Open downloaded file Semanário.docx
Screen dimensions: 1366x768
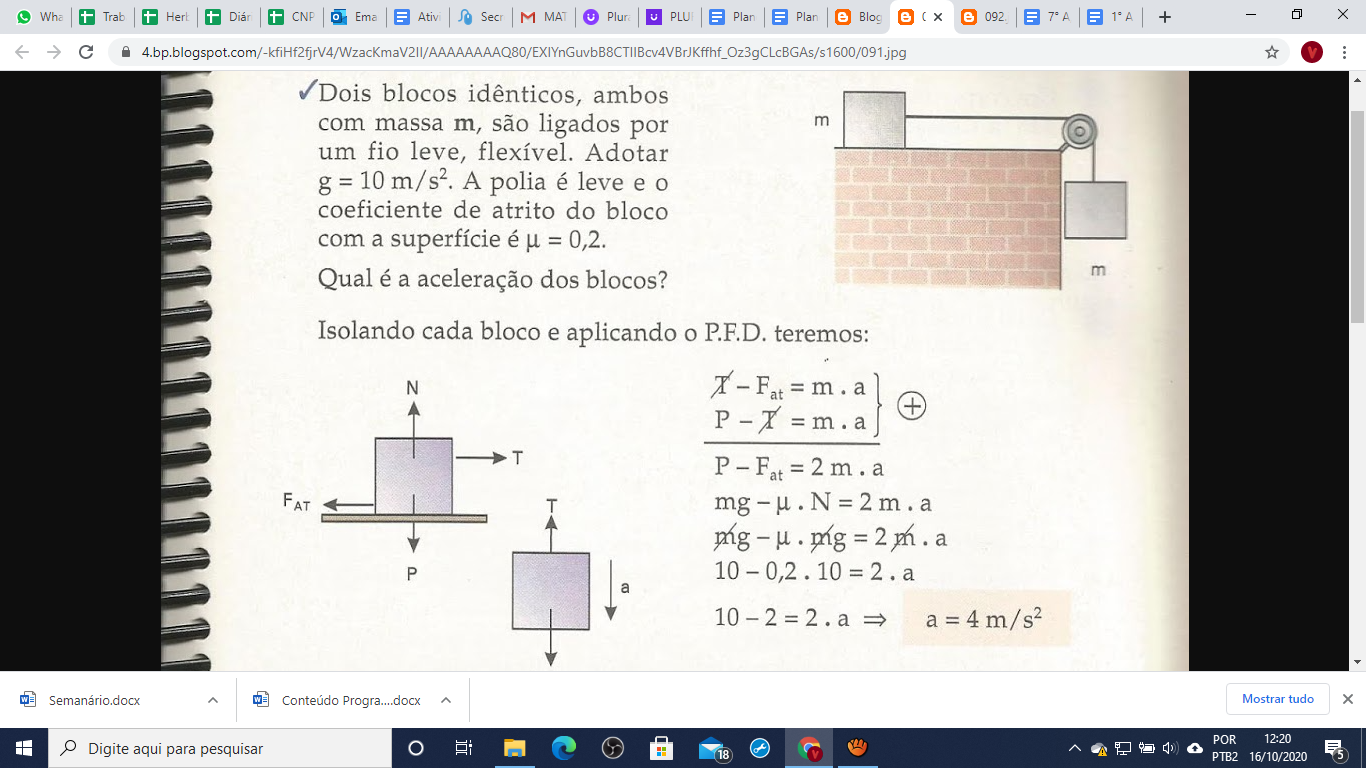coord(97,700)
